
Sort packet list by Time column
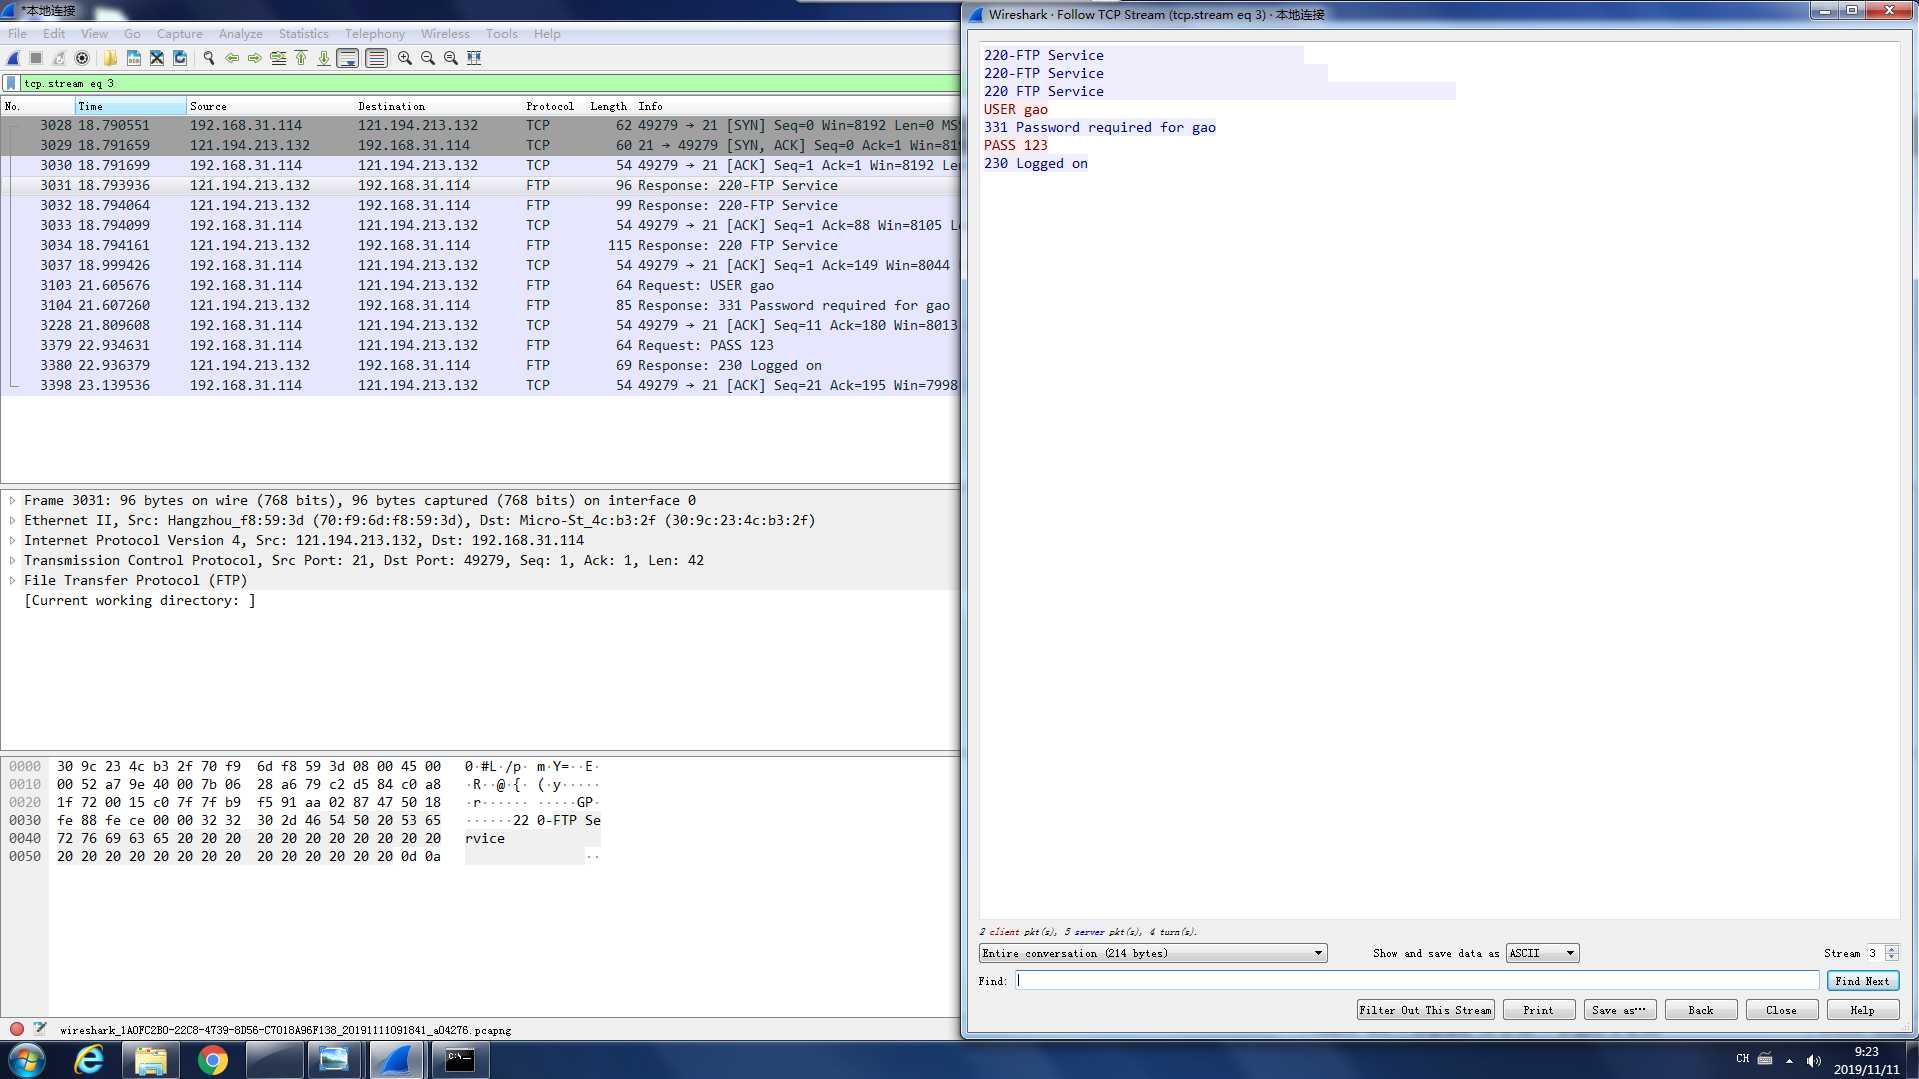point(130,106)
